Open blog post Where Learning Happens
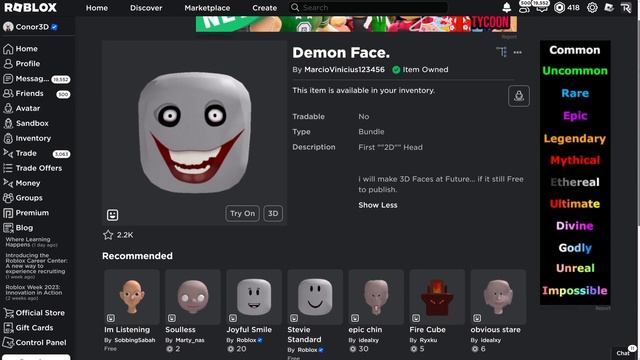640x360 pixels. (x=31, y=242)
